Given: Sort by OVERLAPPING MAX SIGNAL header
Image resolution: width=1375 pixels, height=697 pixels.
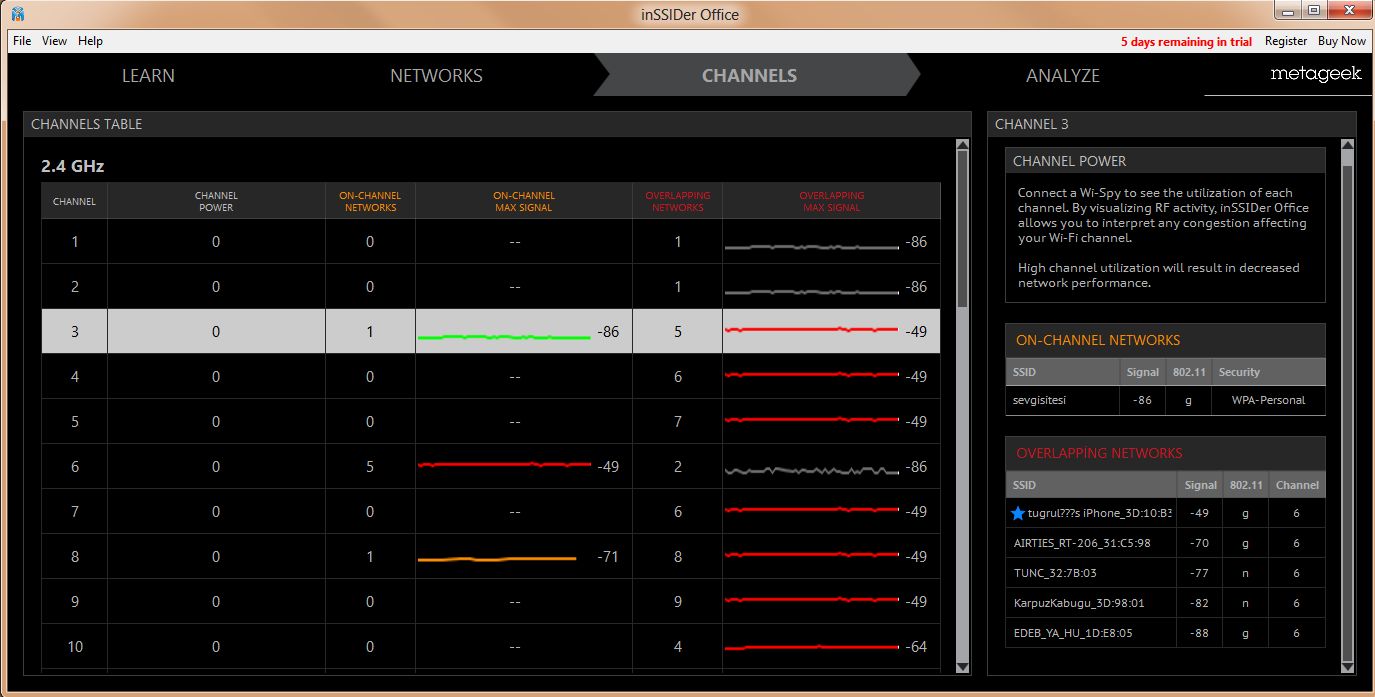Looking at the screenshot, I should (831, 201).
